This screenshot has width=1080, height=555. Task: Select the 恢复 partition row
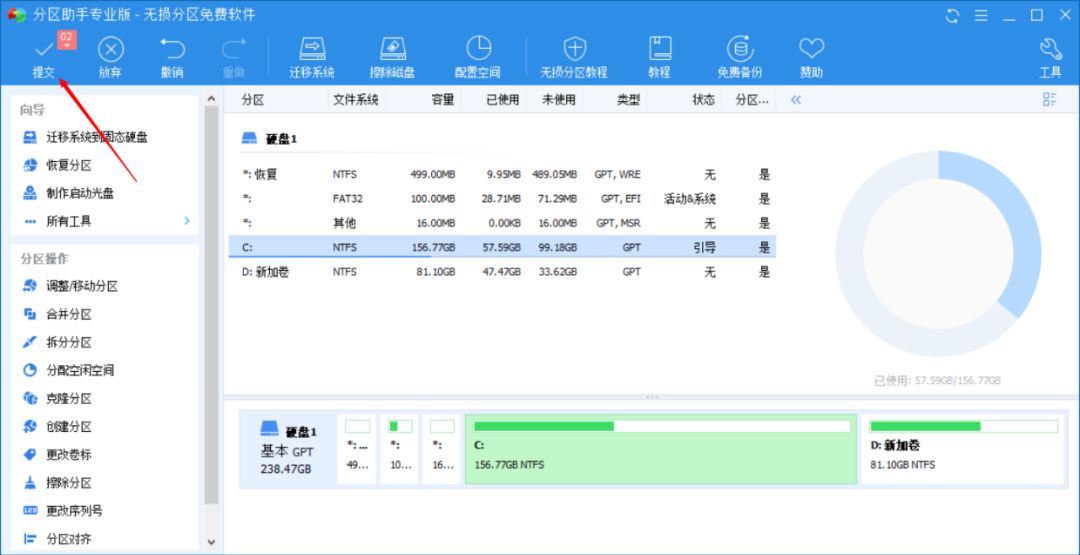[x=502, y=175]
